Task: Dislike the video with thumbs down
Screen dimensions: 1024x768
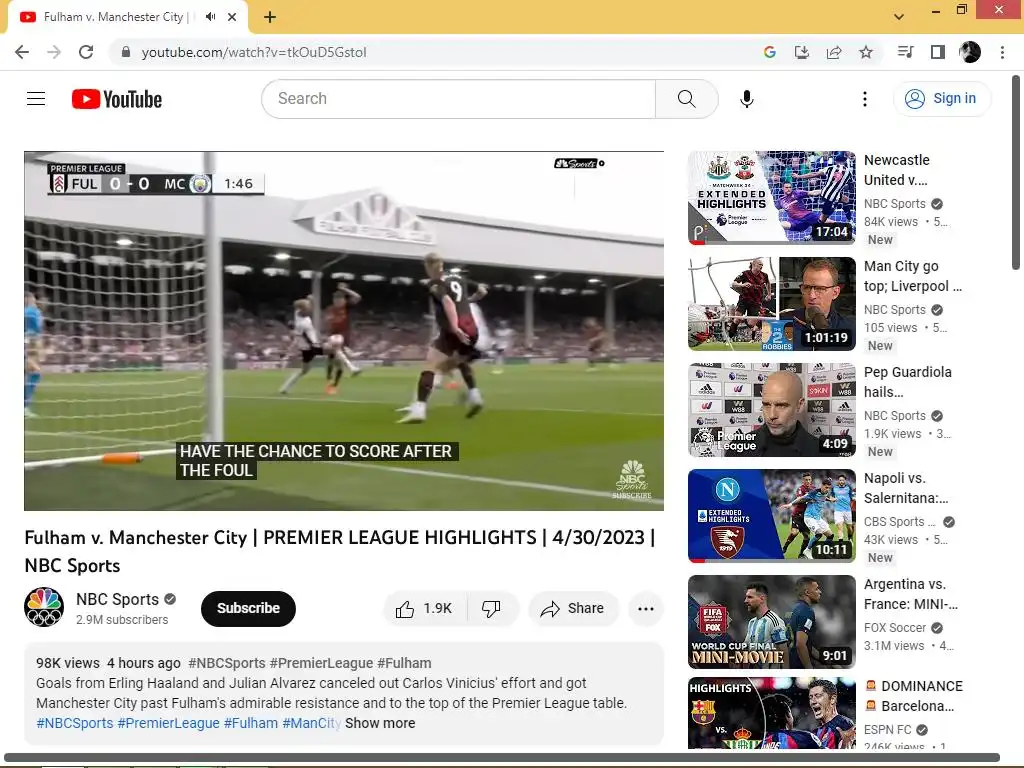Action: click(x=492, y=609)
